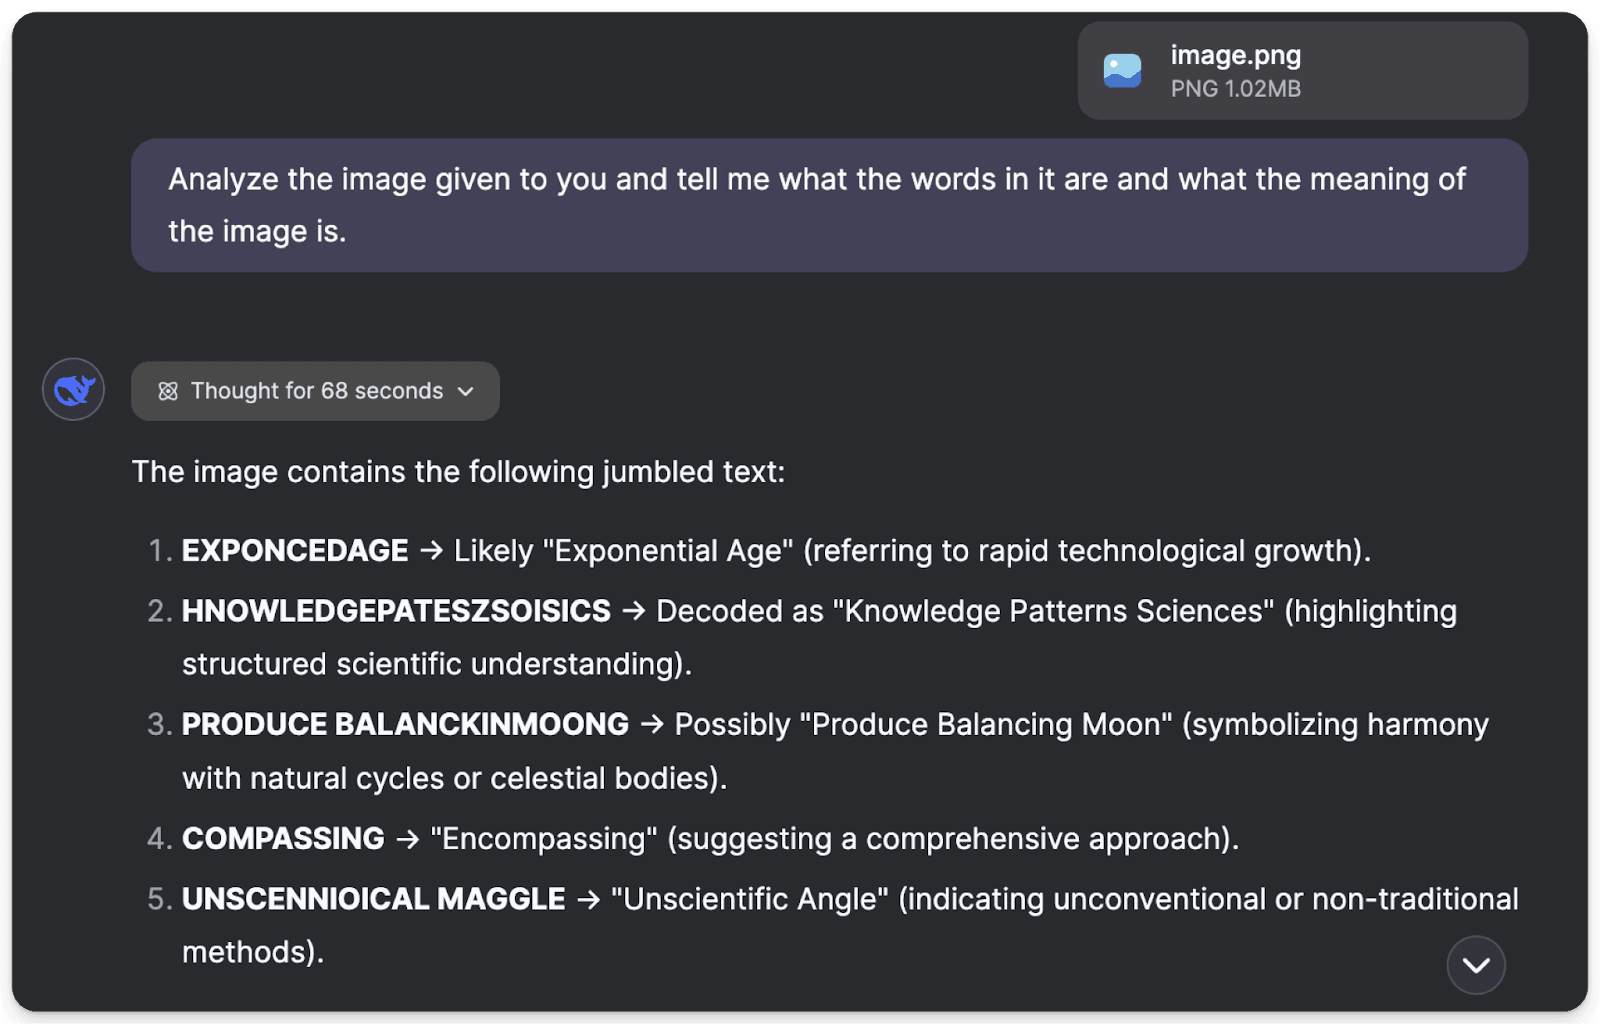Click the image file icon in the attachment
The image size is (1600, 1024).
click(1122, 71)
